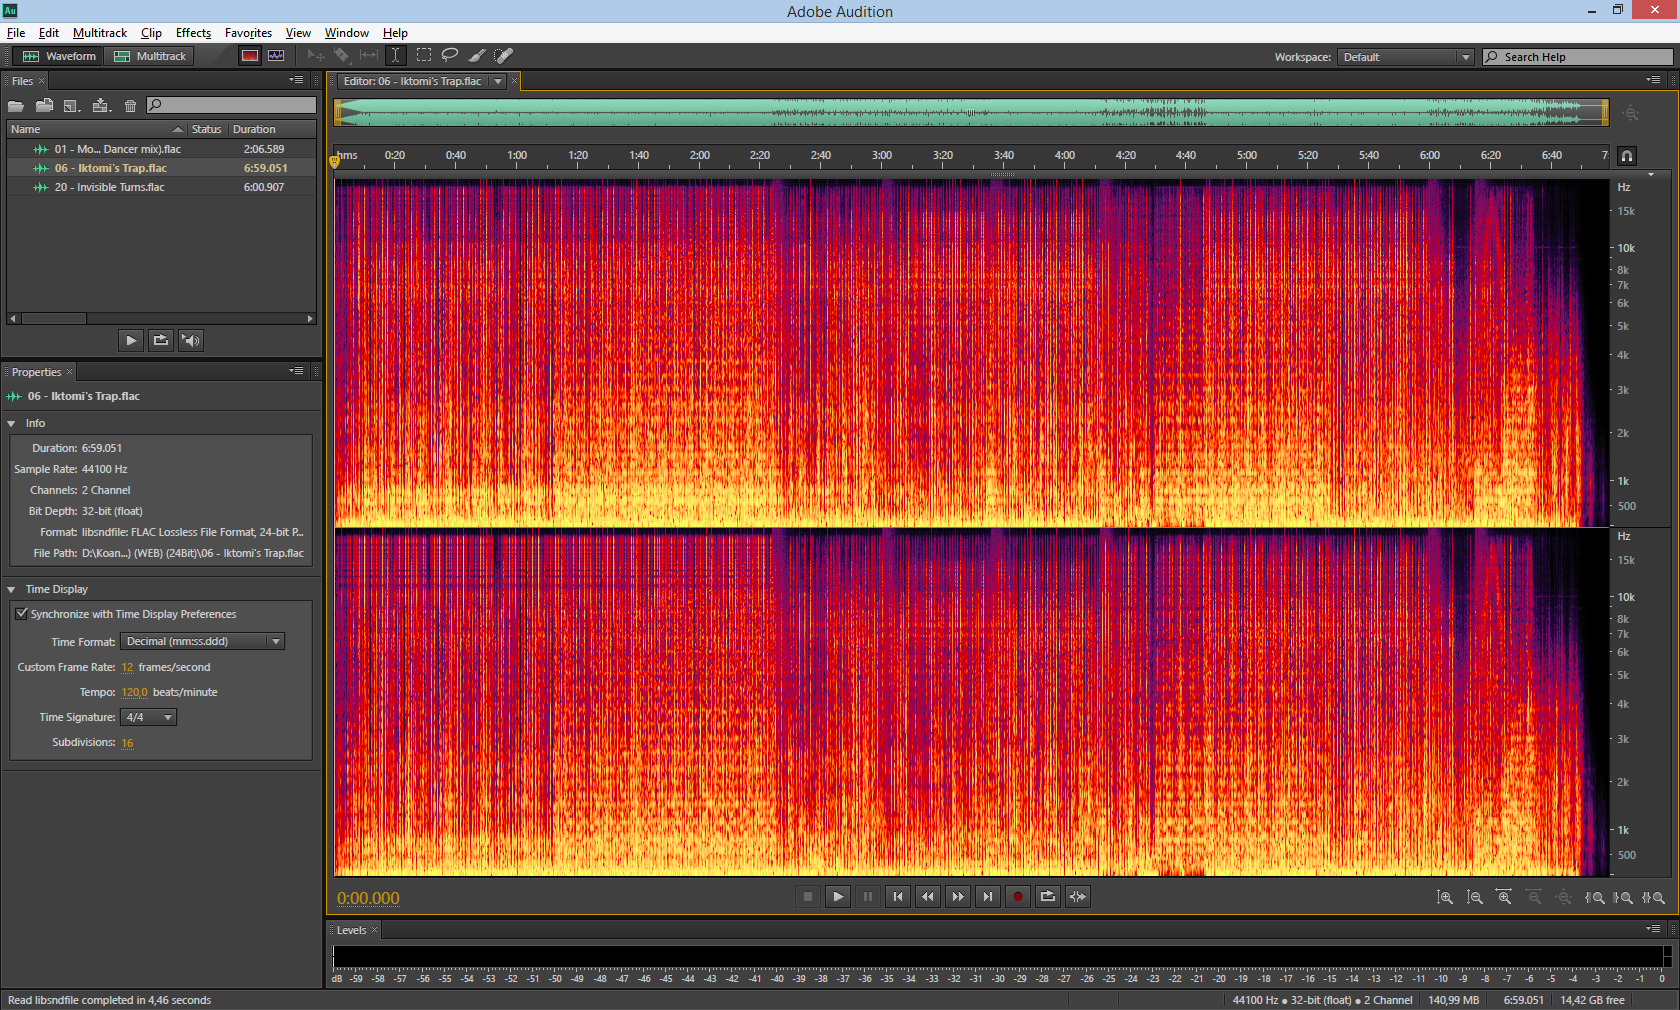Viewport: 1680px width, 1010px height.
Task: Collapse the Time Display section
Action: tap(11, 590)
